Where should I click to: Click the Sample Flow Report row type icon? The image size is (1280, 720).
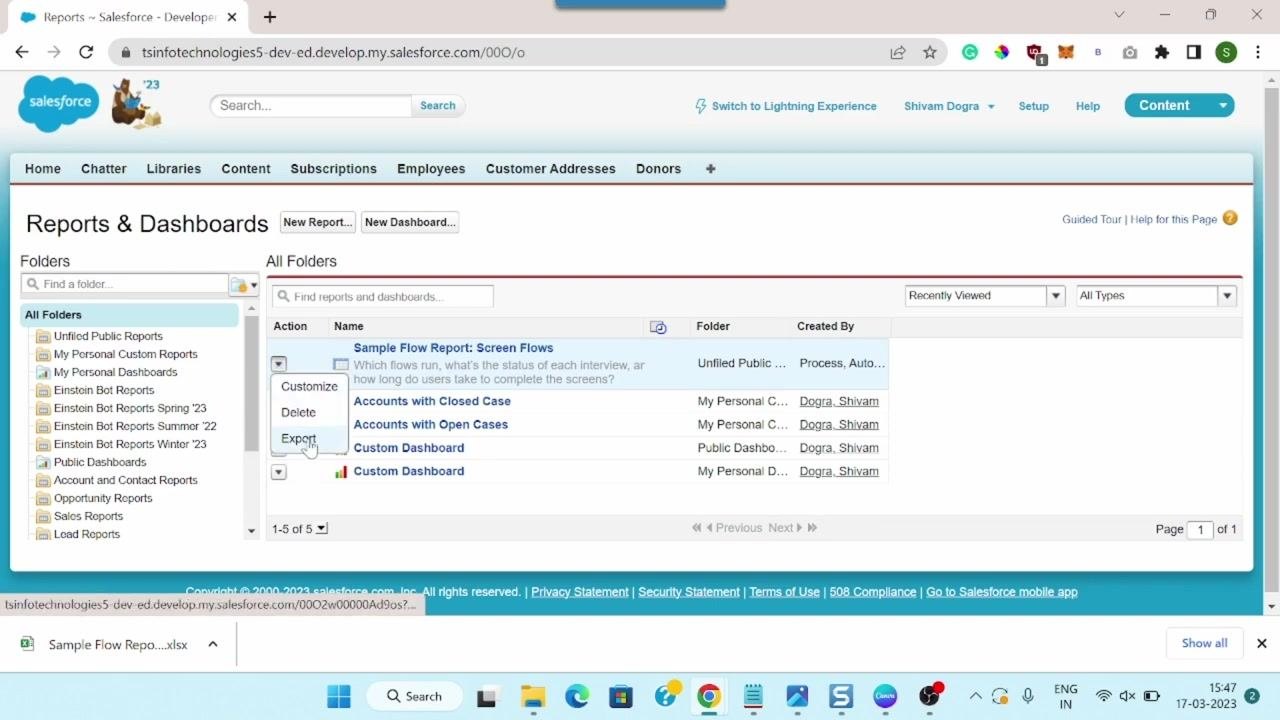tap(341, 365)
